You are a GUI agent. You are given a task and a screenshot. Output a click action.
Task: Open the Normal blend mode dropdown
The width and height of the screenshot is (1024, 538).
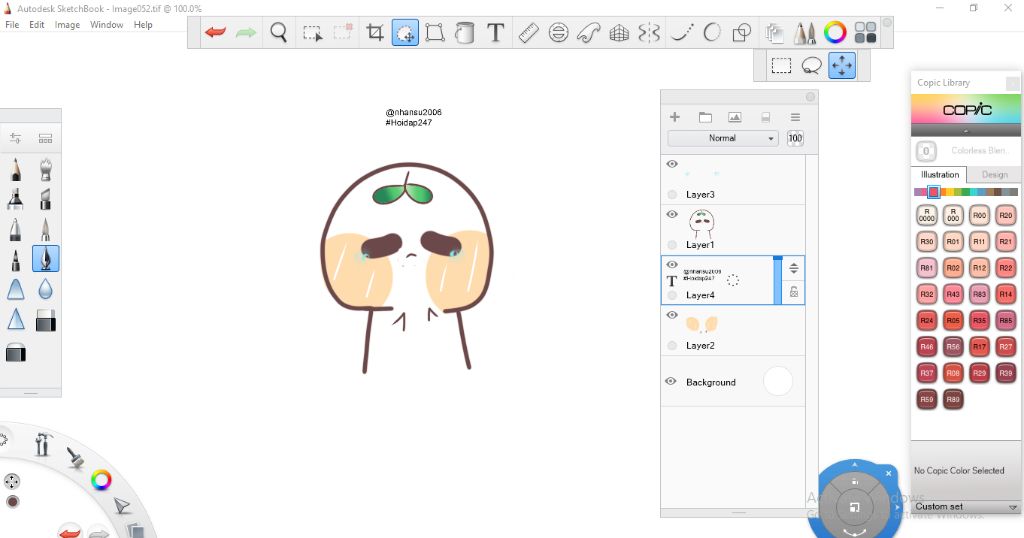723,138
